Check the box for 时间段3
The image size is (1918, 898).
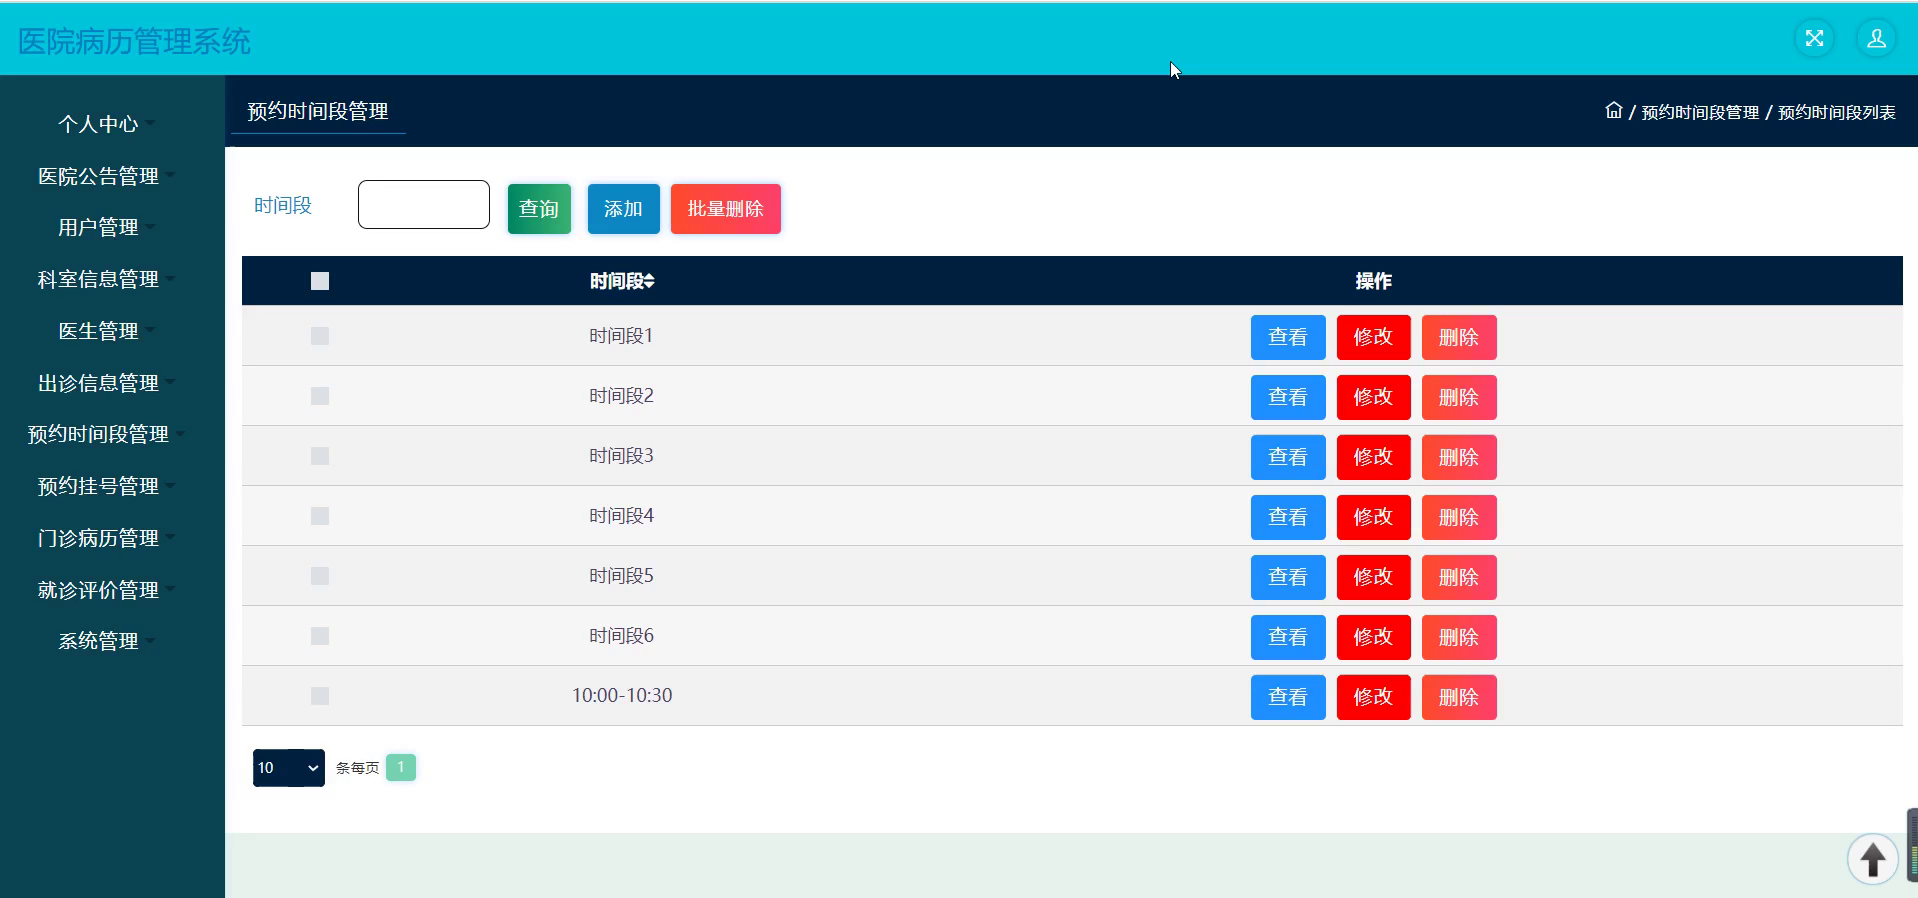click(320, 456)
